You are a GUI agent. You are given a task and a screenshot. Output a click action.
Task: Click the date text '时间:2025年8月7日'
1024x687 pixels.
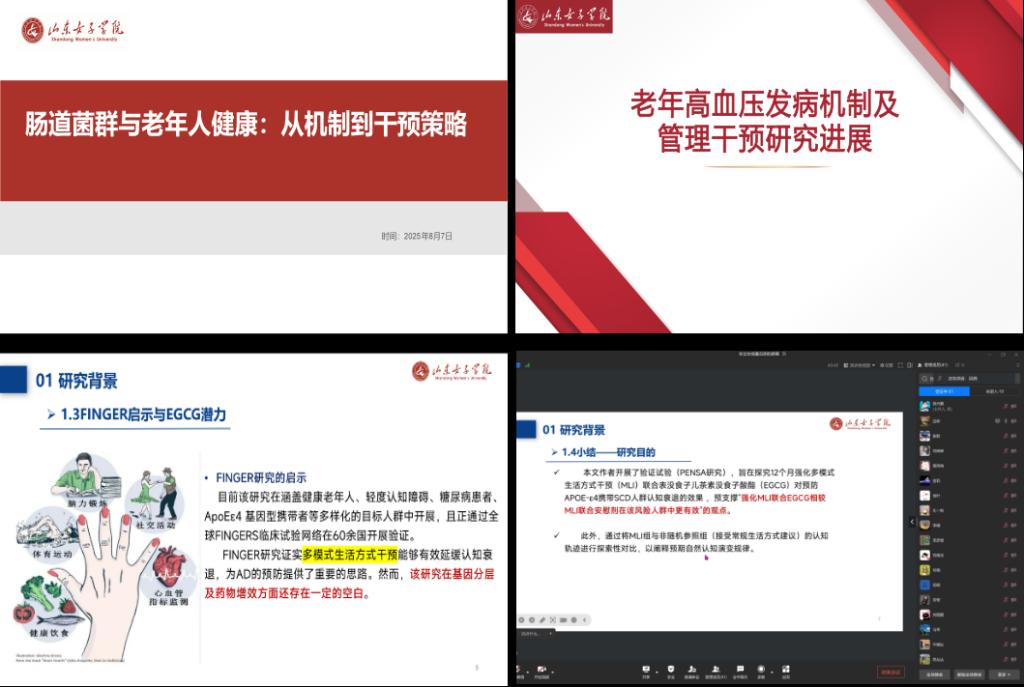417,236
